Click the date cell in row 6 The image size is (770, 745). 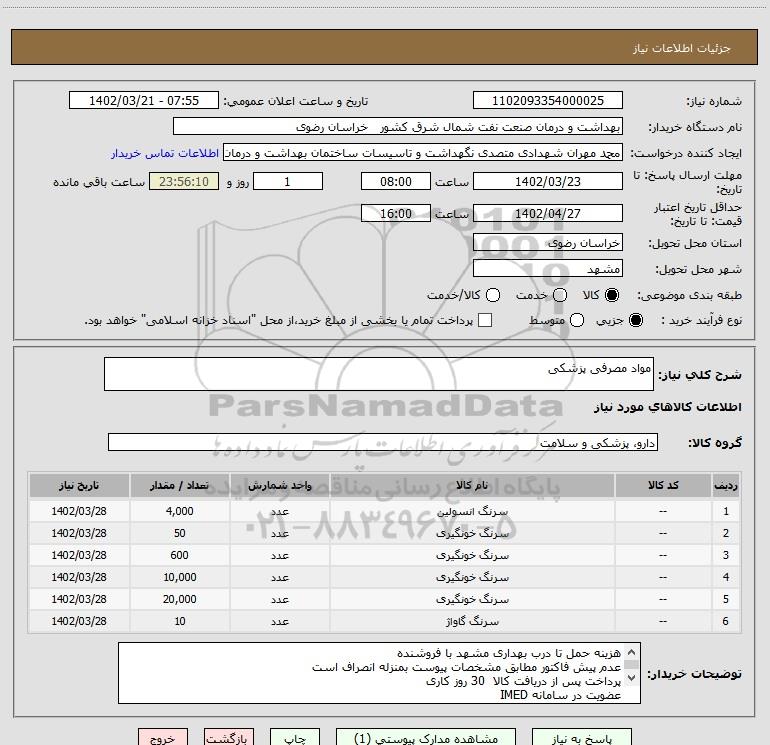coord(79,622)
